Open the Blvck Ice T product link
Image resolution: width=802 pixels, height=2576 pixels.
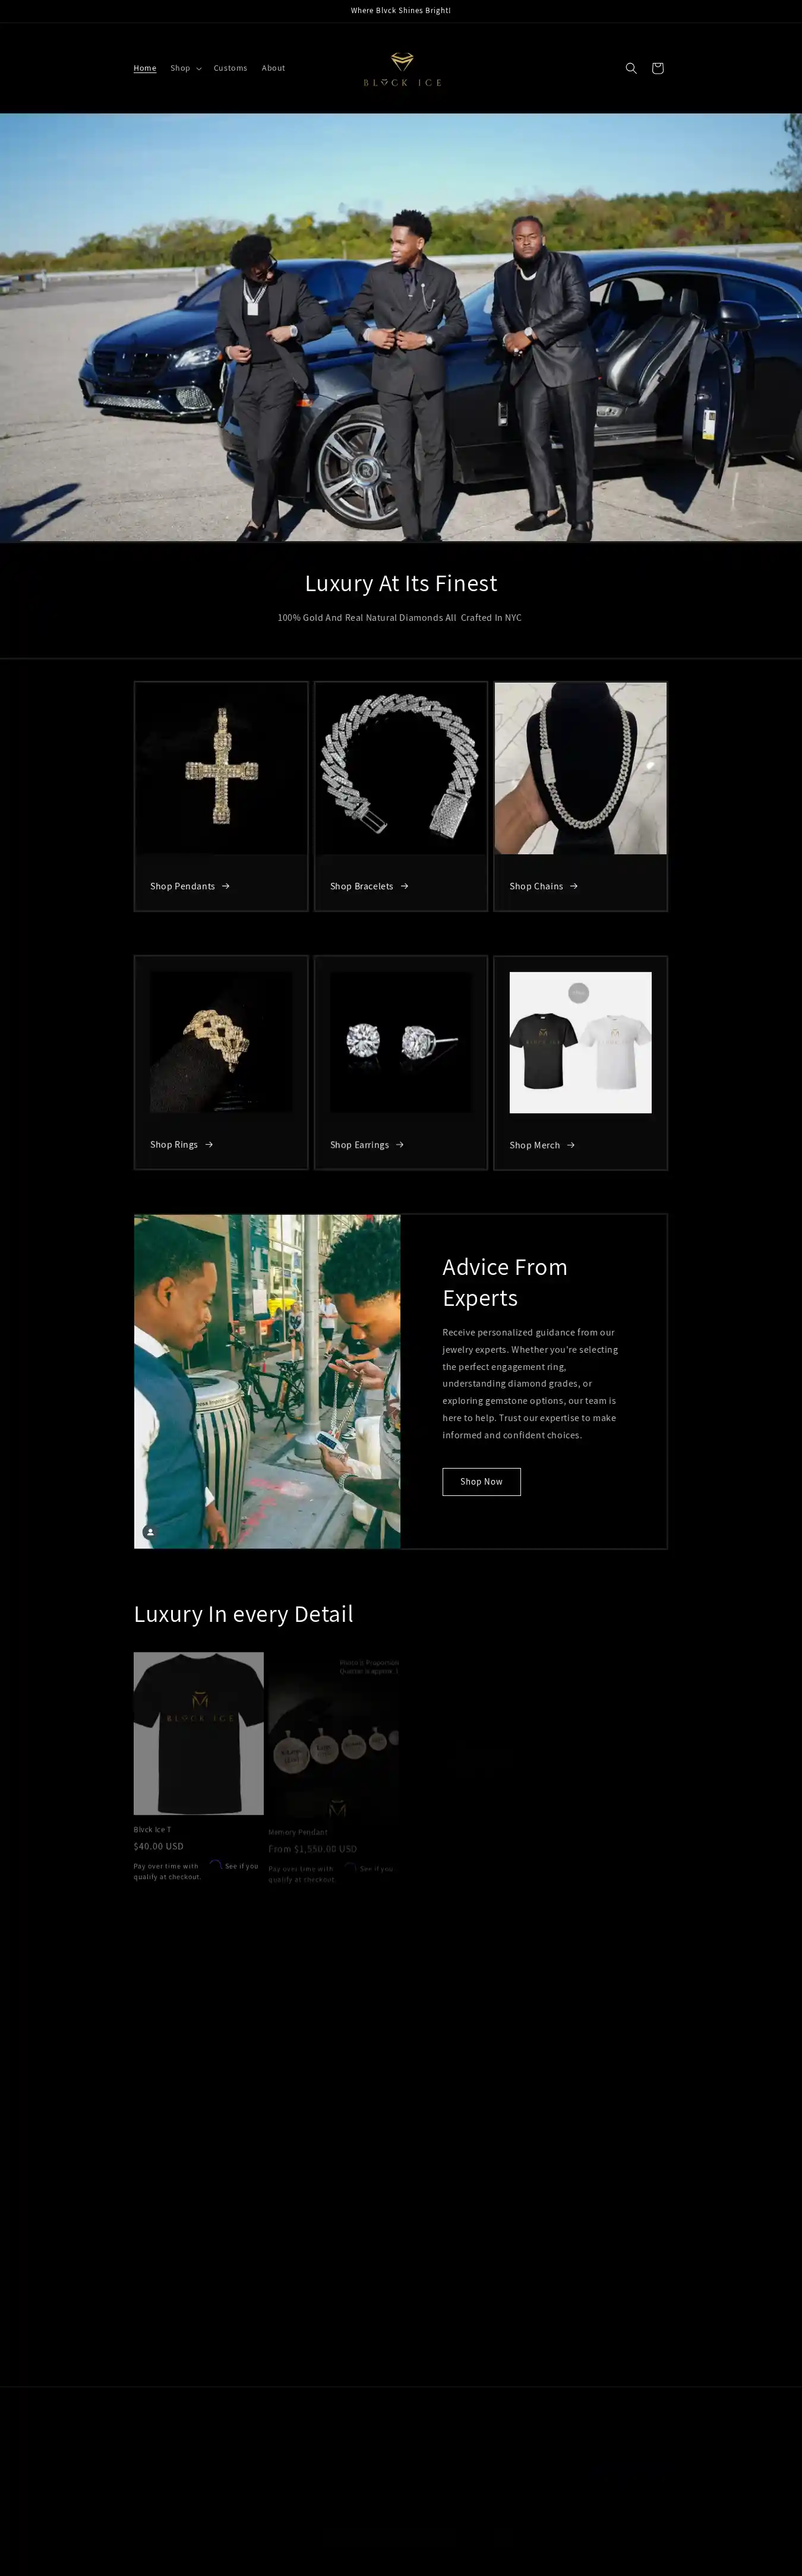pos(153,1829)
